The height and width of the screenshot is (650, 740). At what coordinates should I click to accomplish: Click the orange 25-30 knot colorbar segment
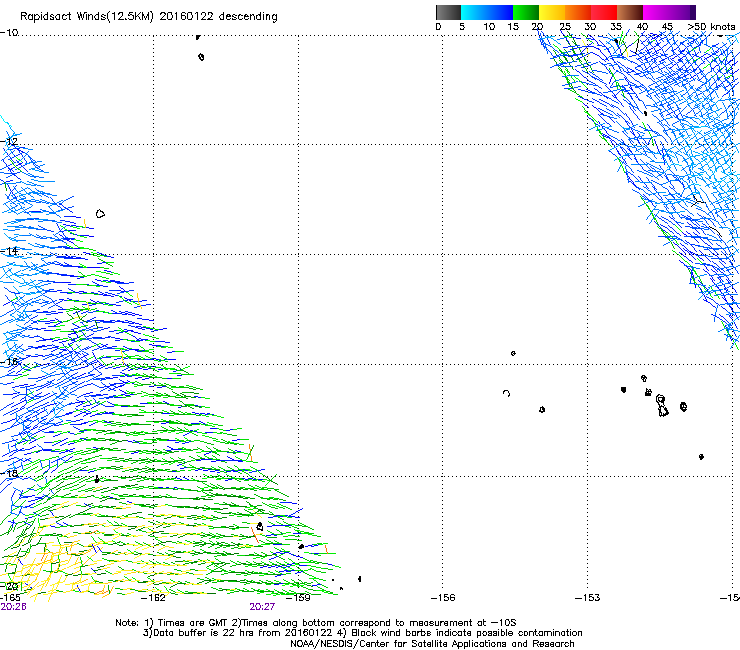pyautogui.click(x=578, y=12)
